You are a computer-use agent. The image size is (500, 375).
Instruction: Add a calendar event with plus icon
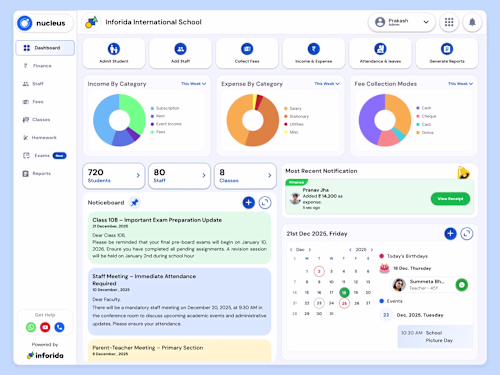(x=450, y=234)
